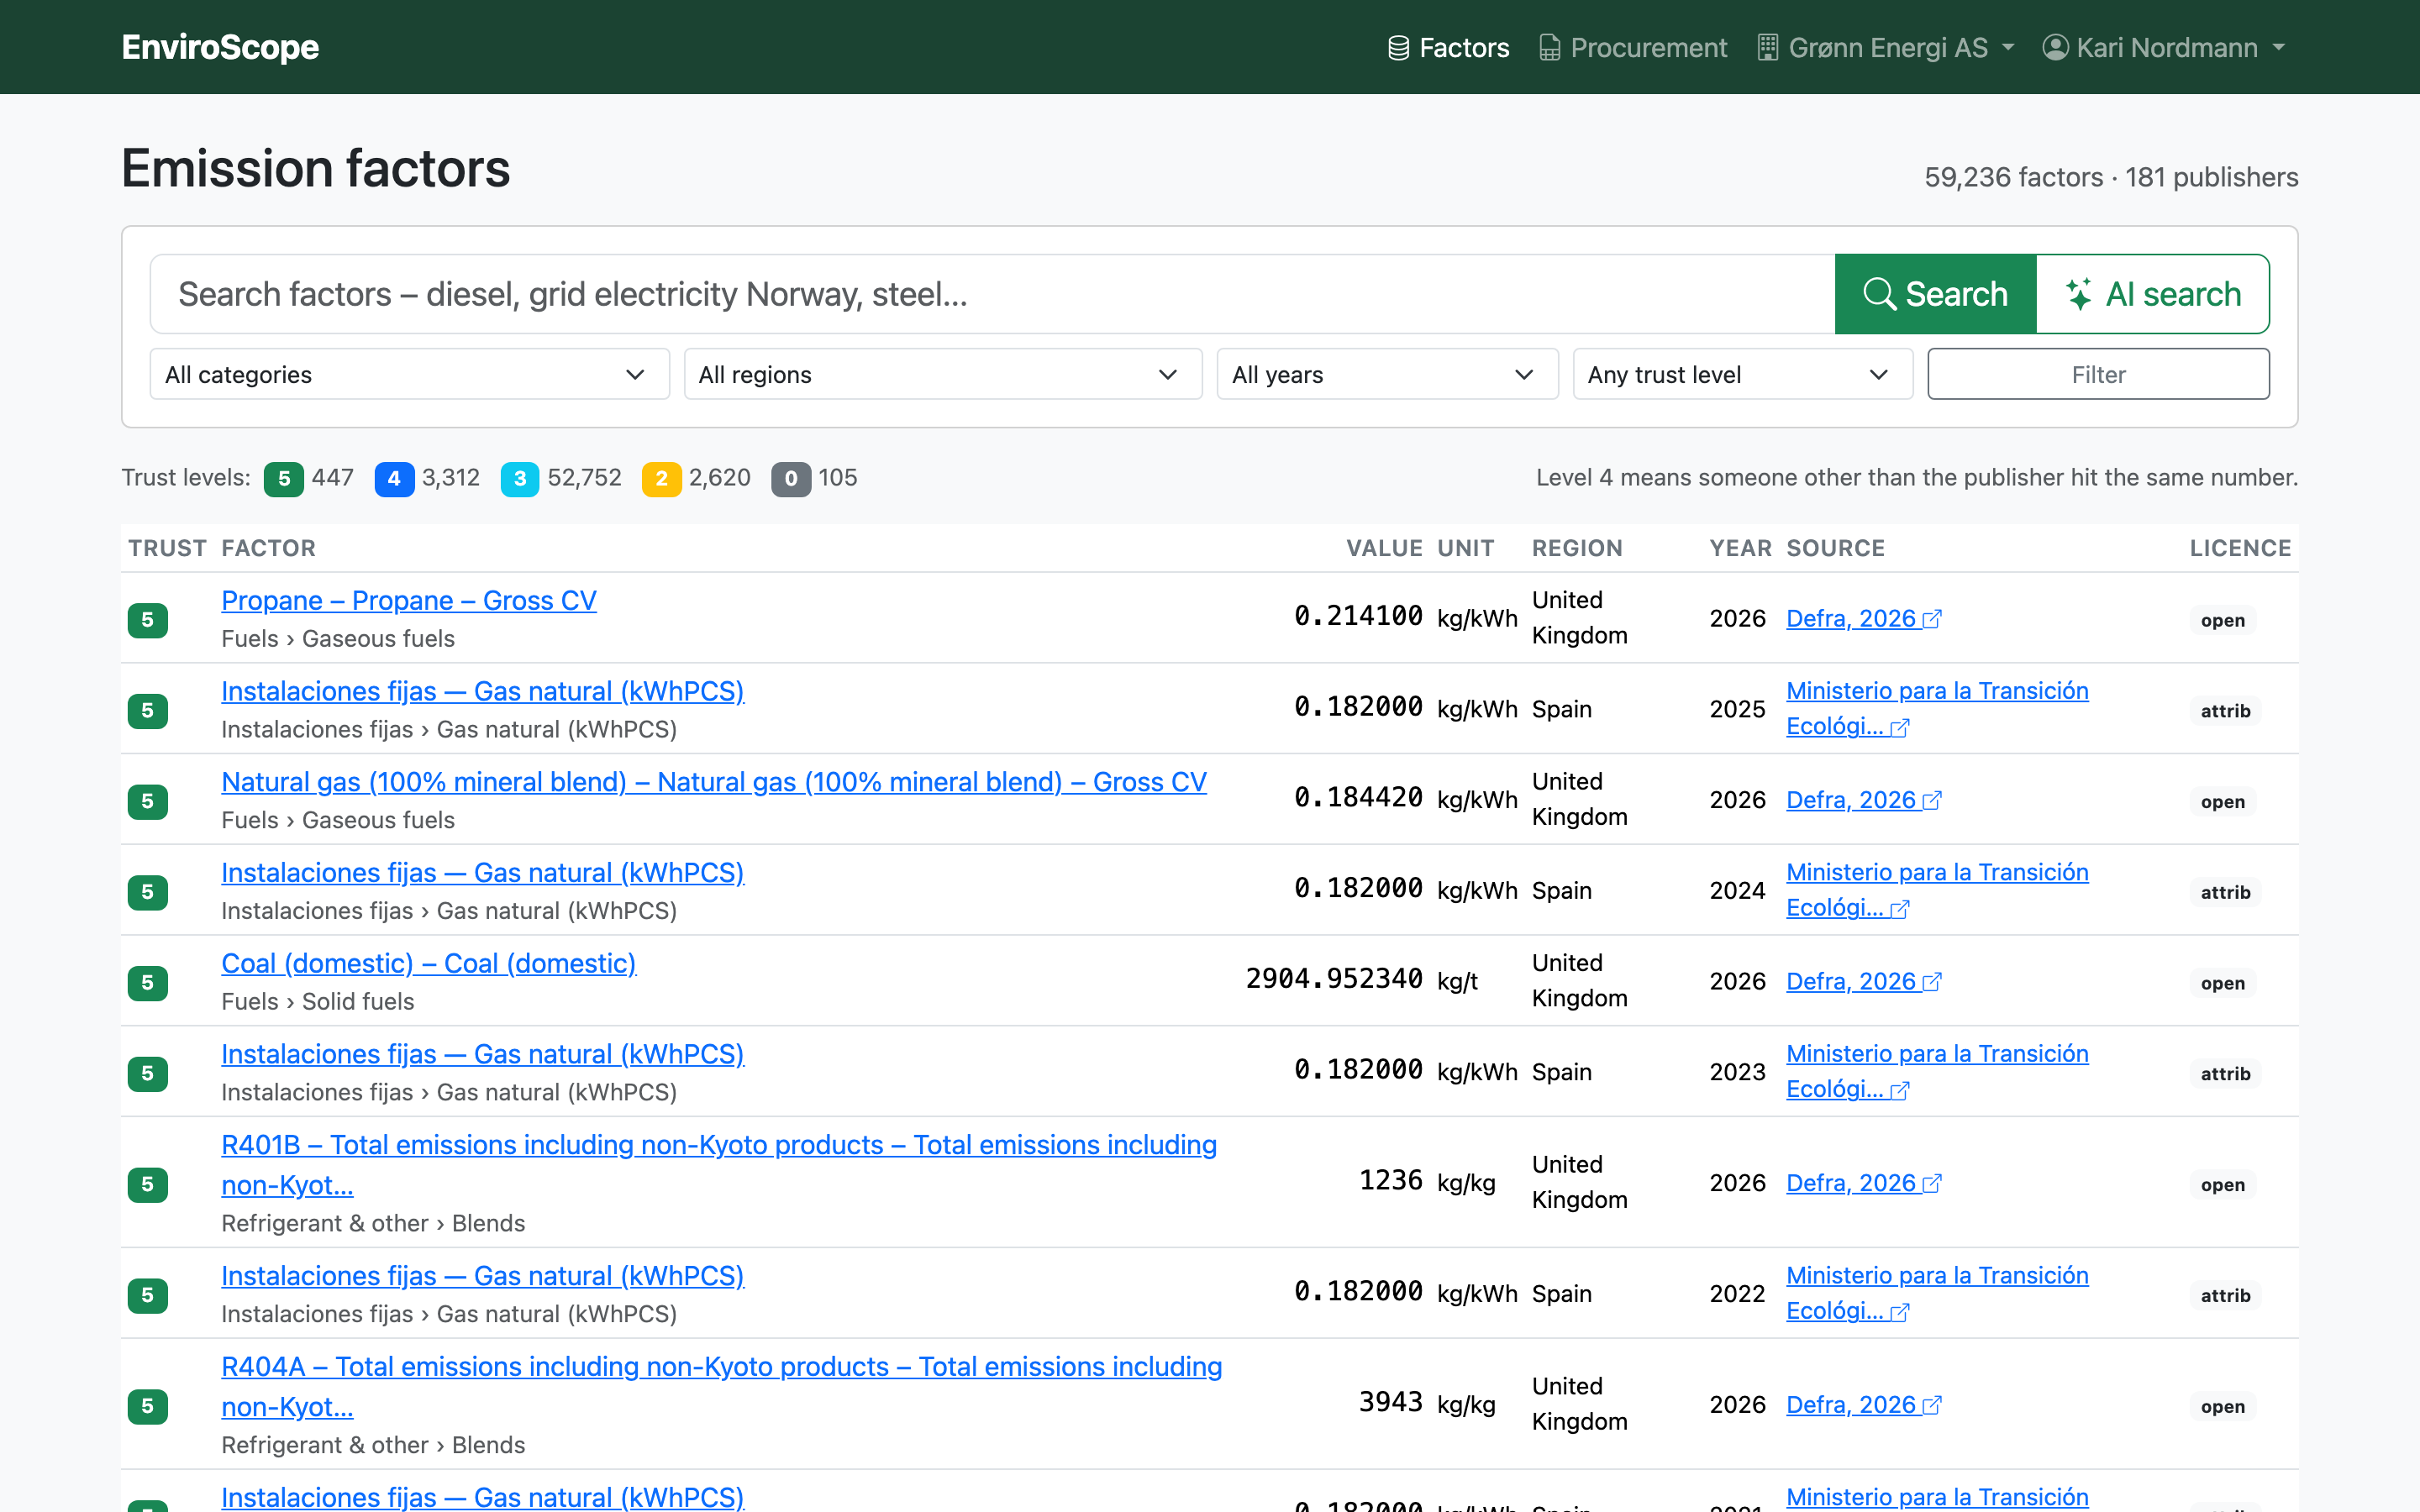
Task: Click the trust 5 badge on R401B row
Action: tap(148, 1185)
